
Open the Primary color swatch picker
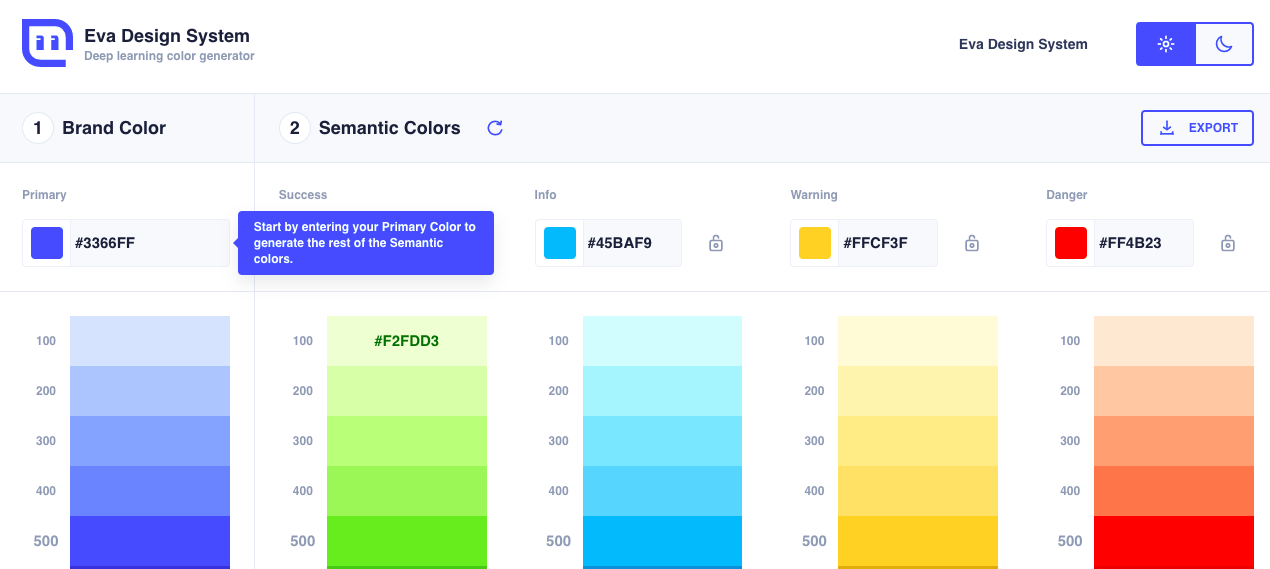point(47,243)
